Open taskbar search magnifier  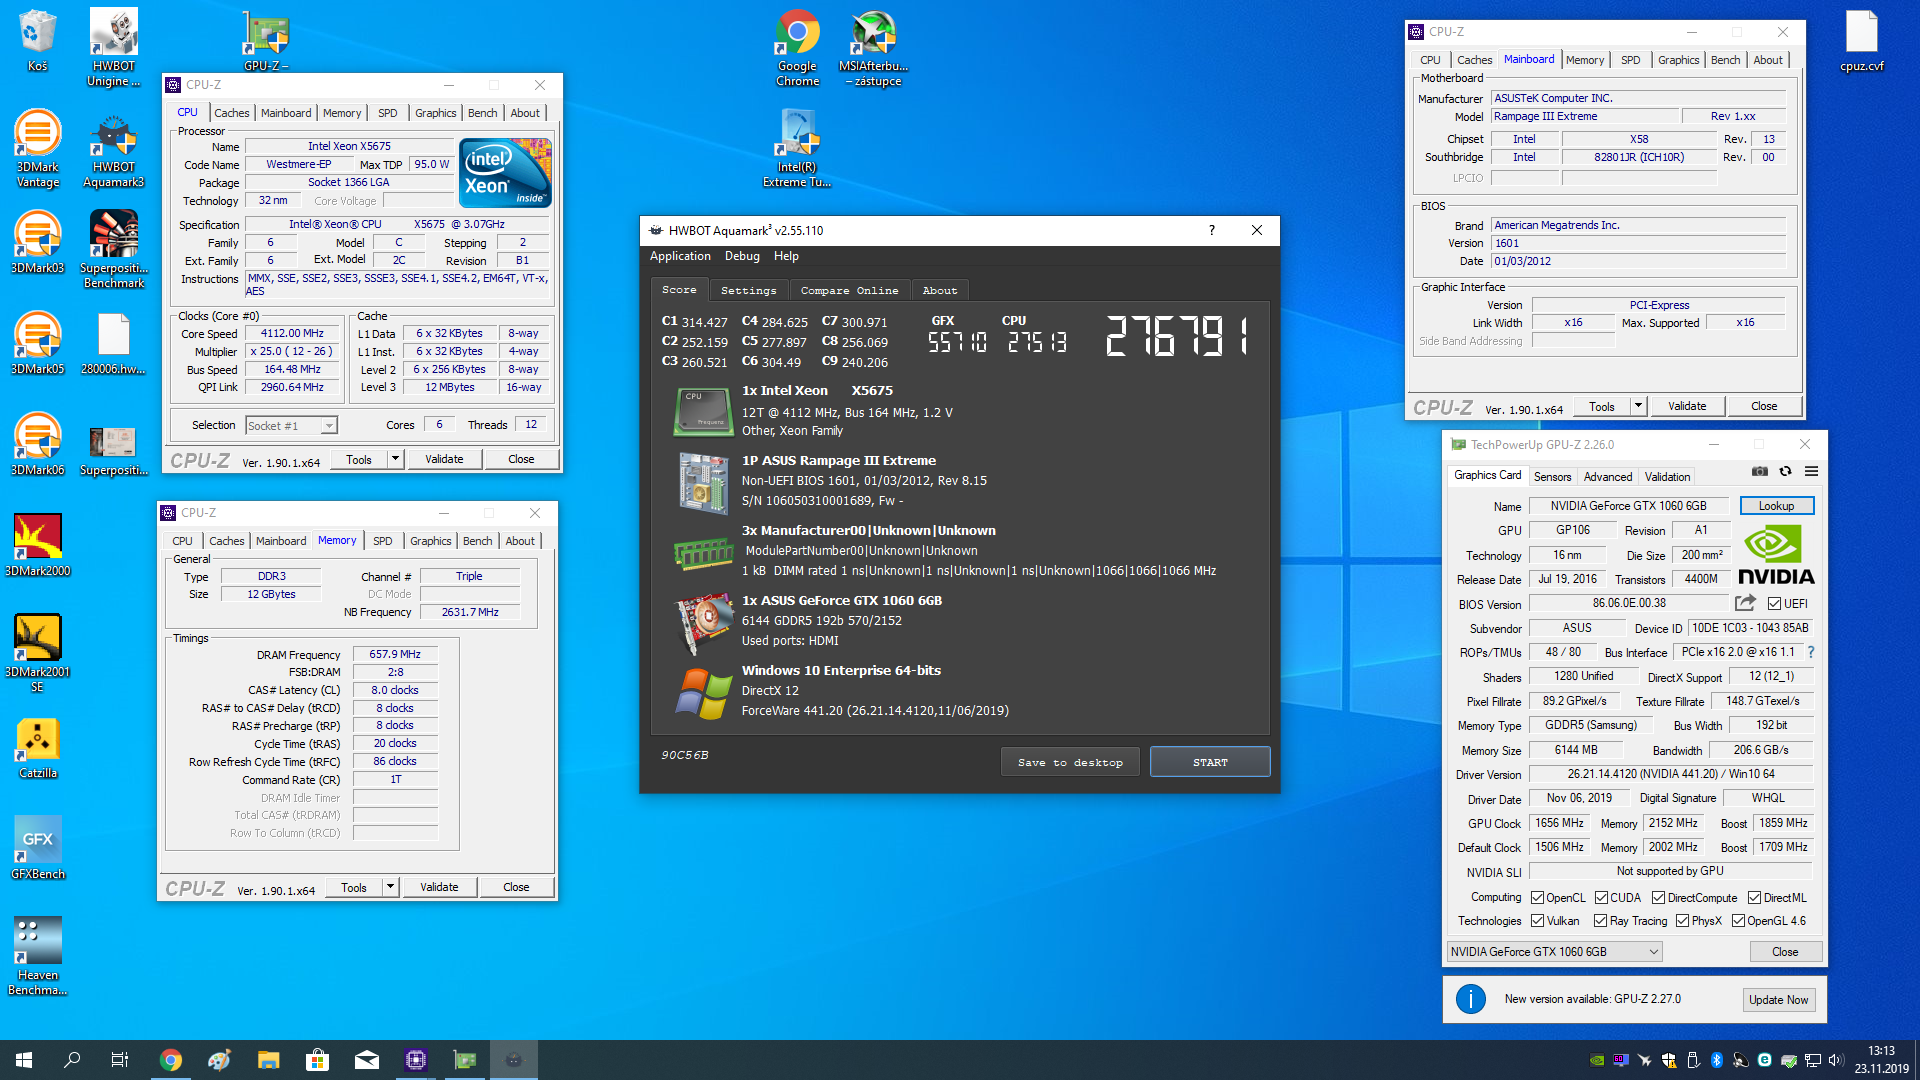point(72,1060)
